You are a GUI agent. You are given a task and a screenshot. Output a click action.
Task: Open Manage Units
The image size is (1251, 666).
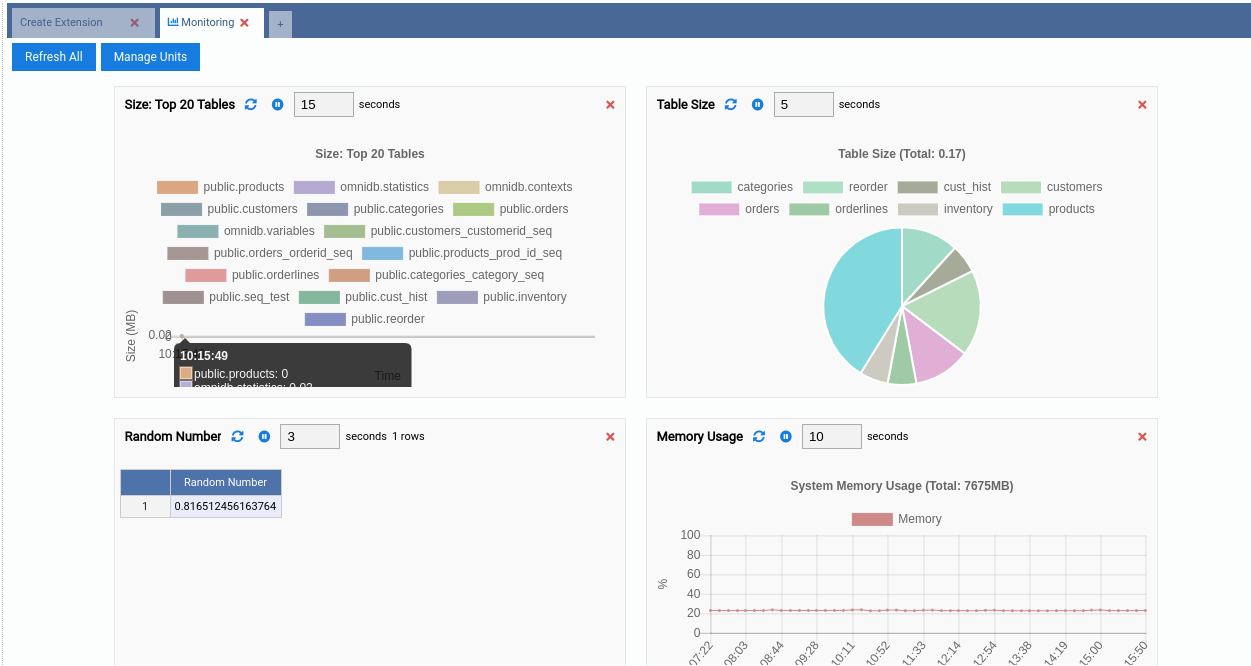150,57
